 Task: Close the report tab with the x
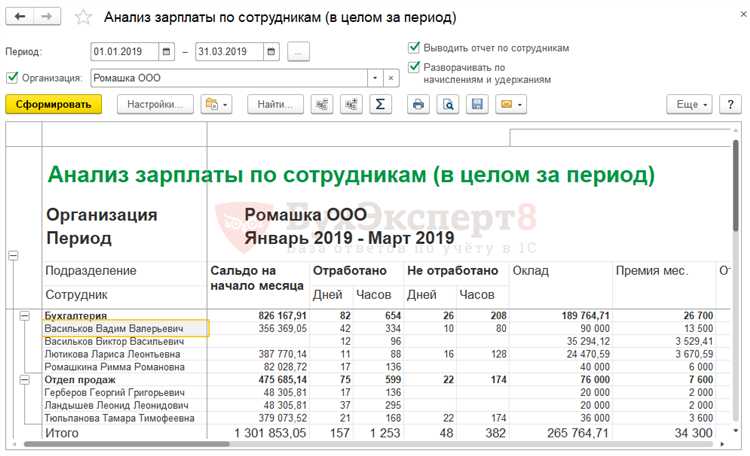[743, 14]
